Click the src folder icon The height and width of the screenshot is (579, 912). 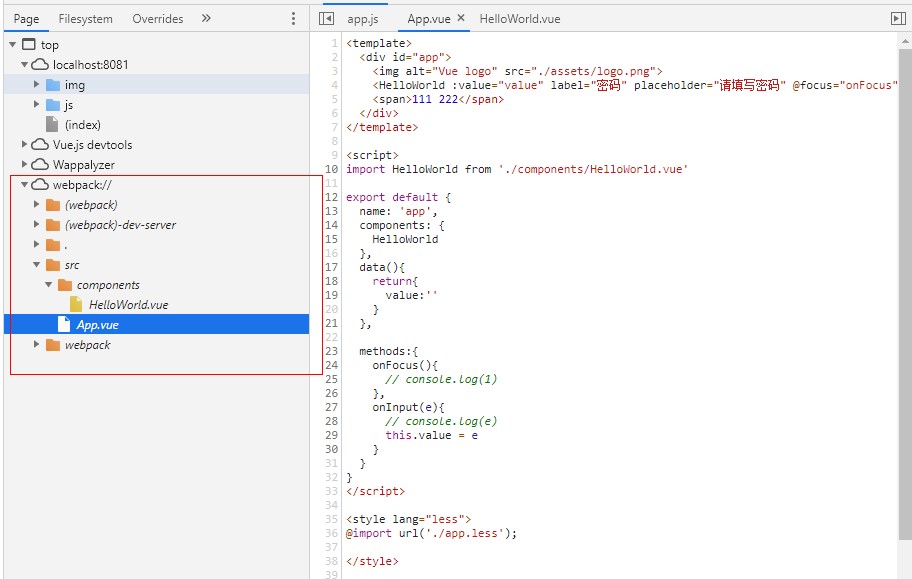53,265
